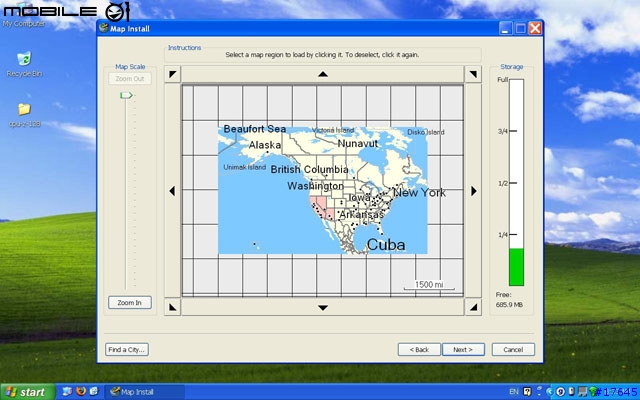This screenshot has height=400, width=640.
Task: Click the Map Install title bar icon
Action: (x=104, y=28)
